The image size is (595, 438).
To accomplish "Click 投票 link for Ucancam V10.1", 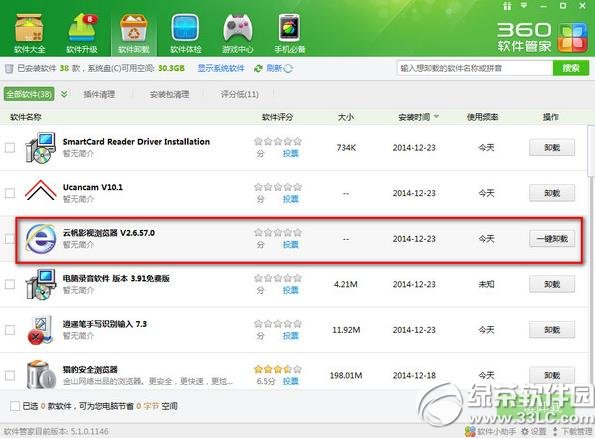I will click(x=291, y=199).
